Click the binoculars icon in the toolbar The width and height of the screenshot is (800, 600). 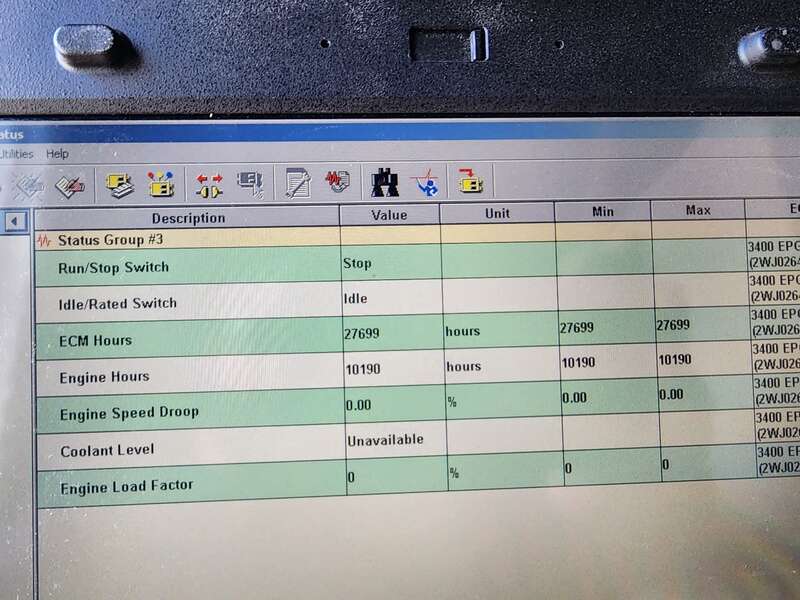pos(385,182)
